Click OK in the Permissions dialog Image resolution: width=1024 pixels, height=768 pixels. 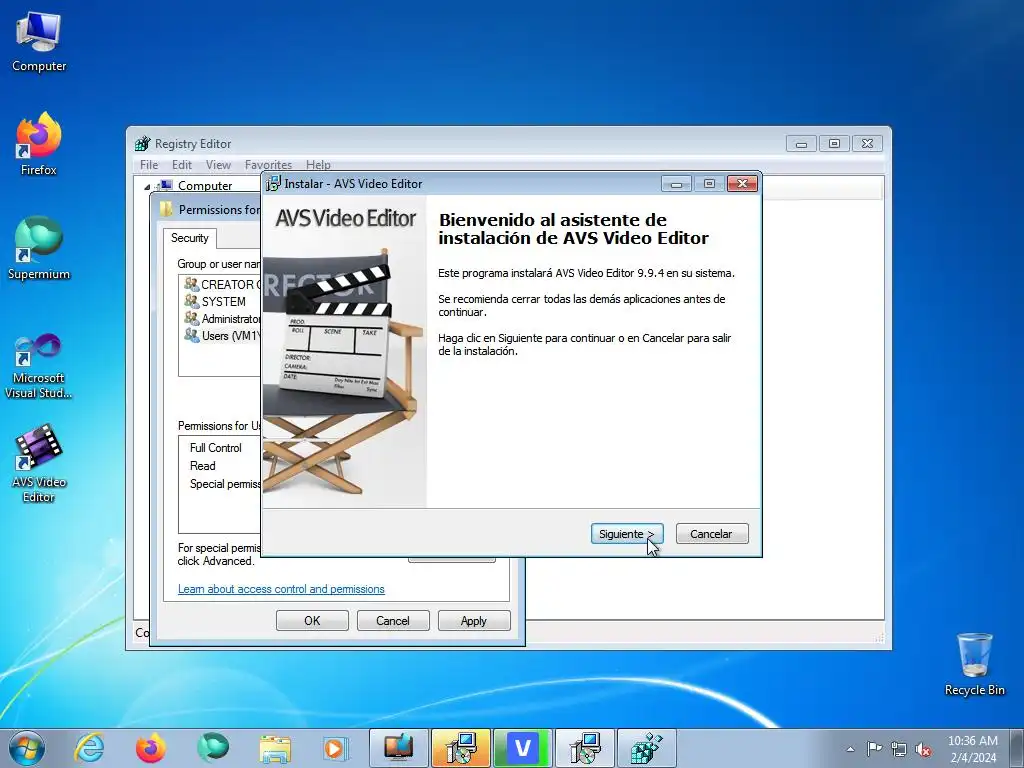pyautogui.click(x=312, y=620)
